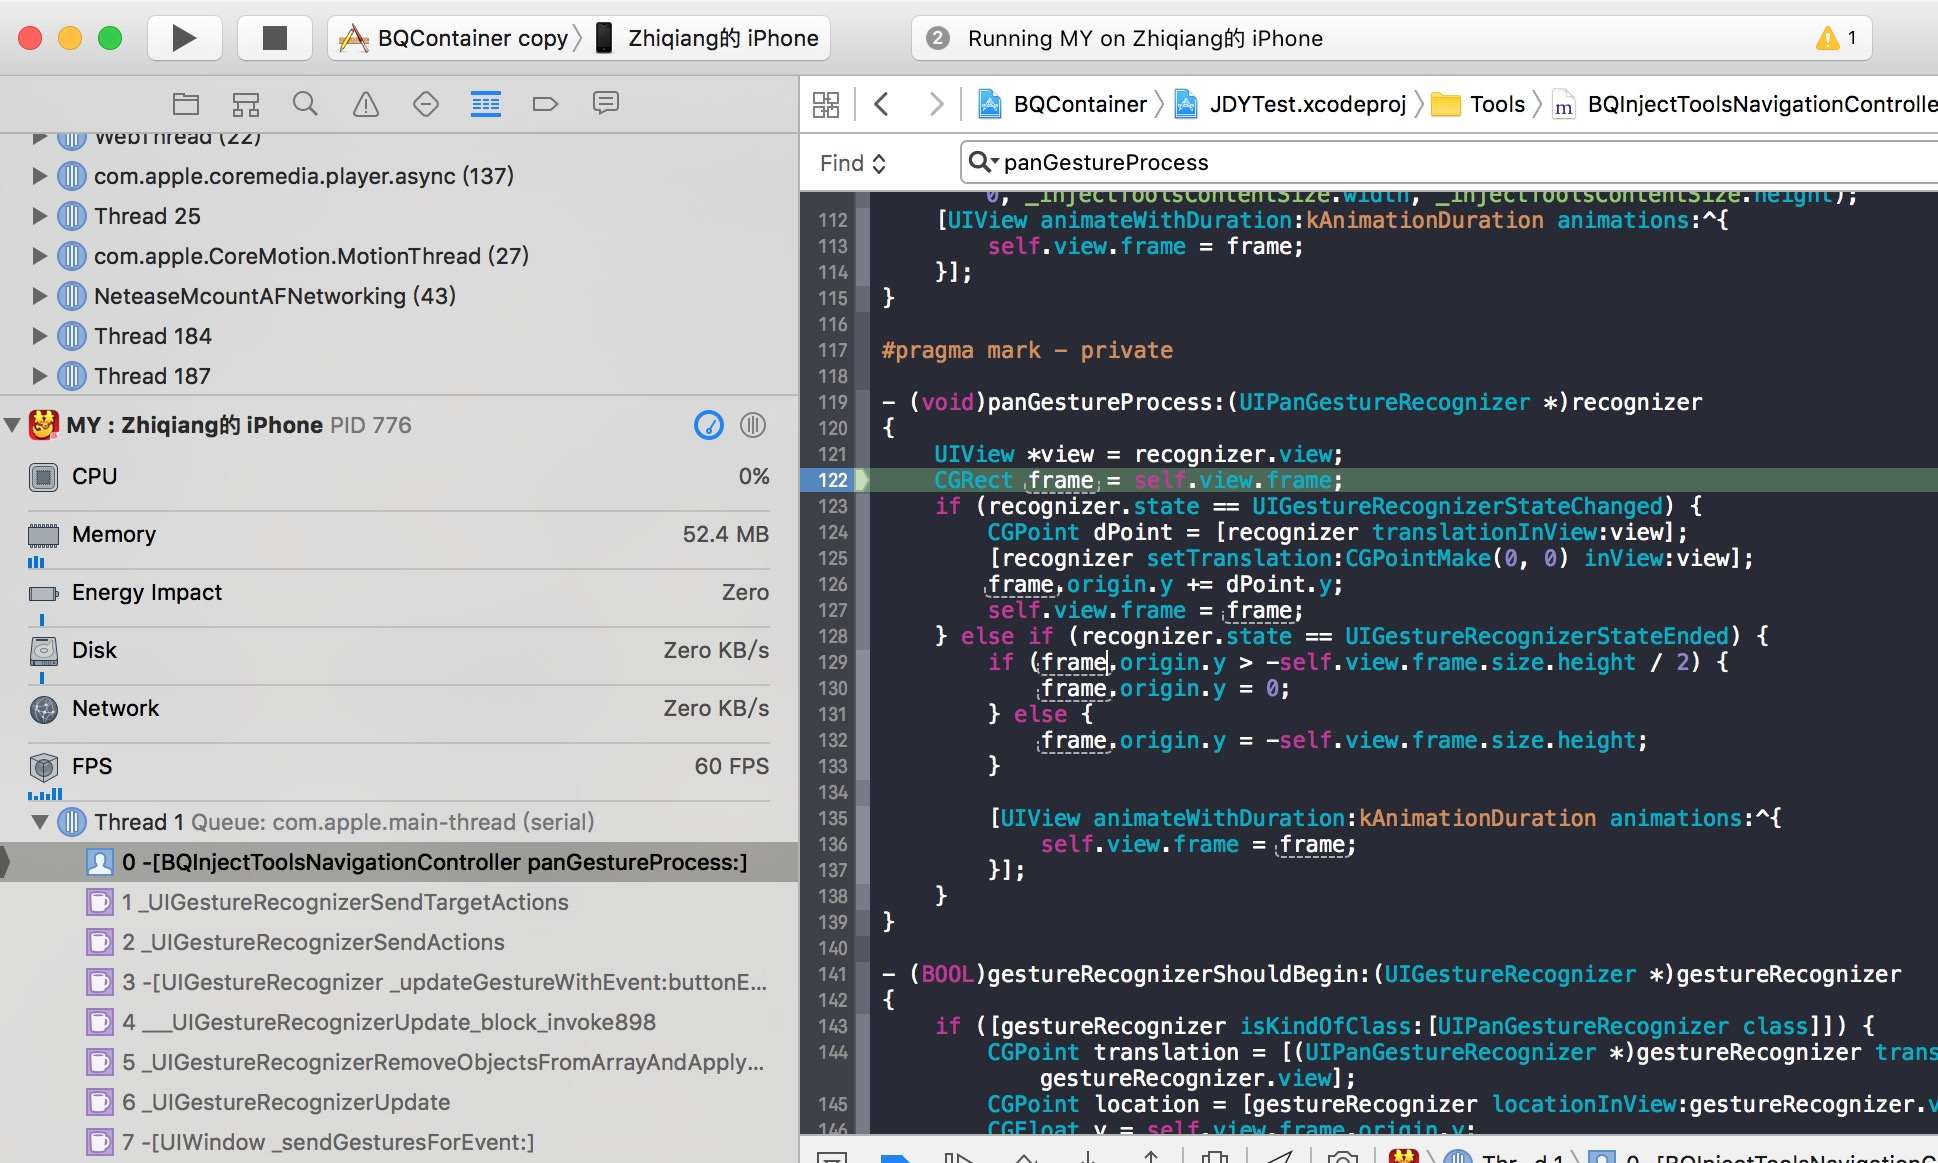Open the Project navigator folder icon
This screenshot has height=1163, width=1938.
186,103
